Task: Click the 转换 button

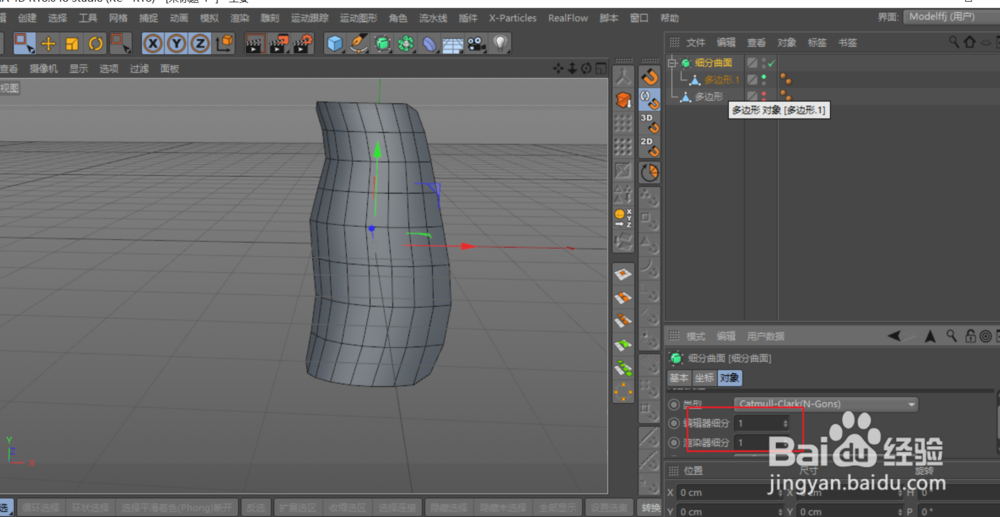Action: [650, 507]
